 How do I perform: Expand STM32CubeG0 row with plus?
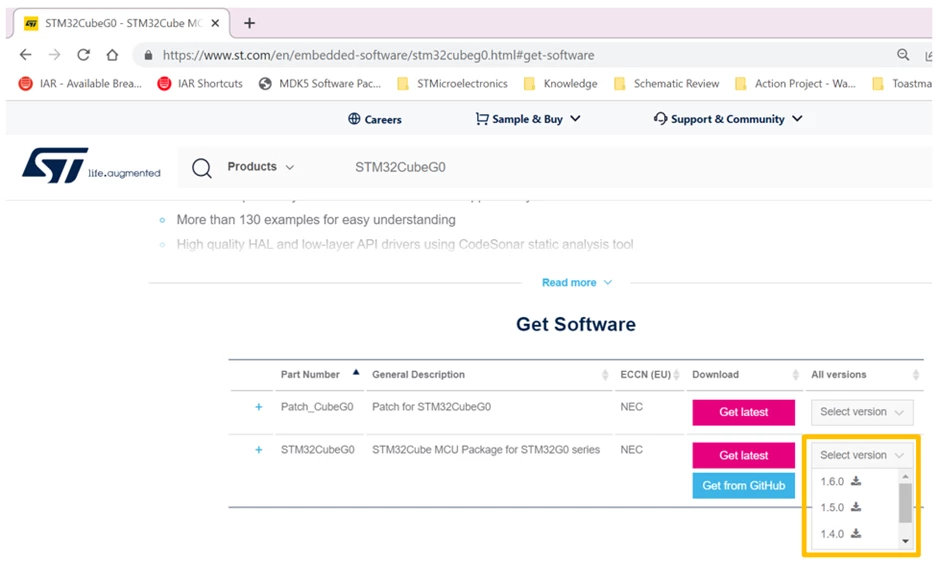(258, 449)
